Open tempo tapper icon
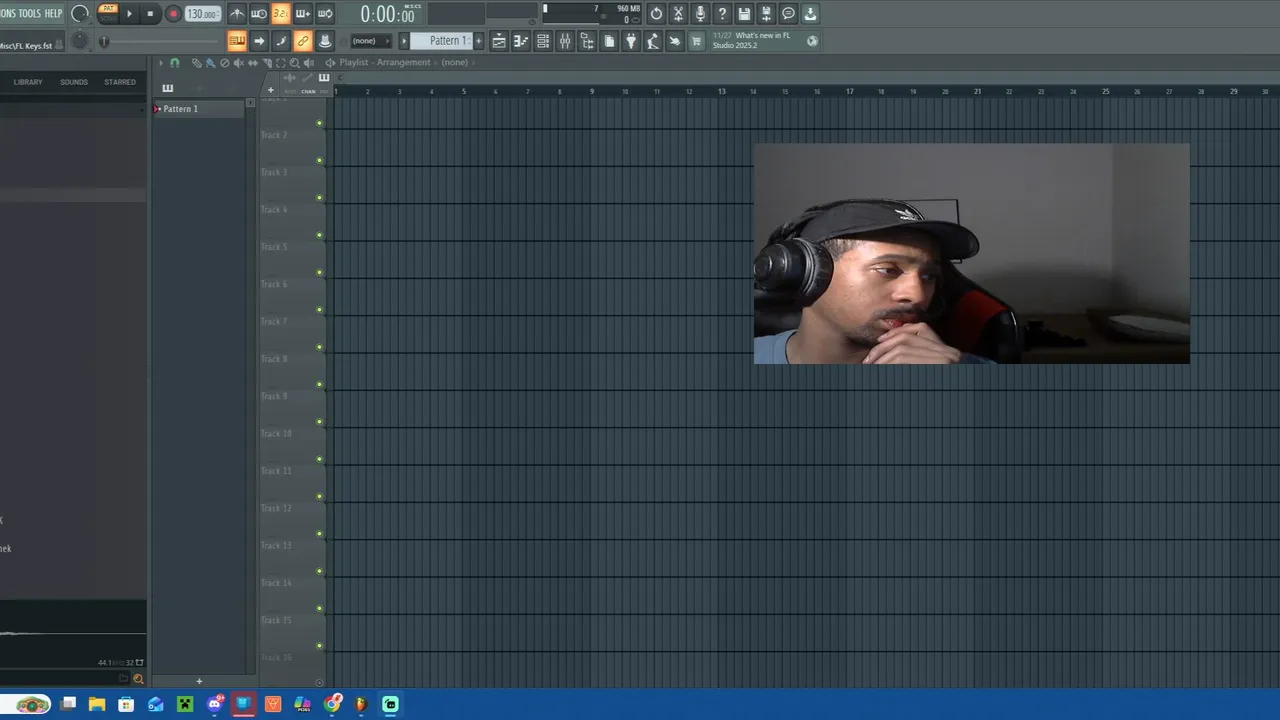This screenshot has height=720, width=1280. tap(653, 41)
